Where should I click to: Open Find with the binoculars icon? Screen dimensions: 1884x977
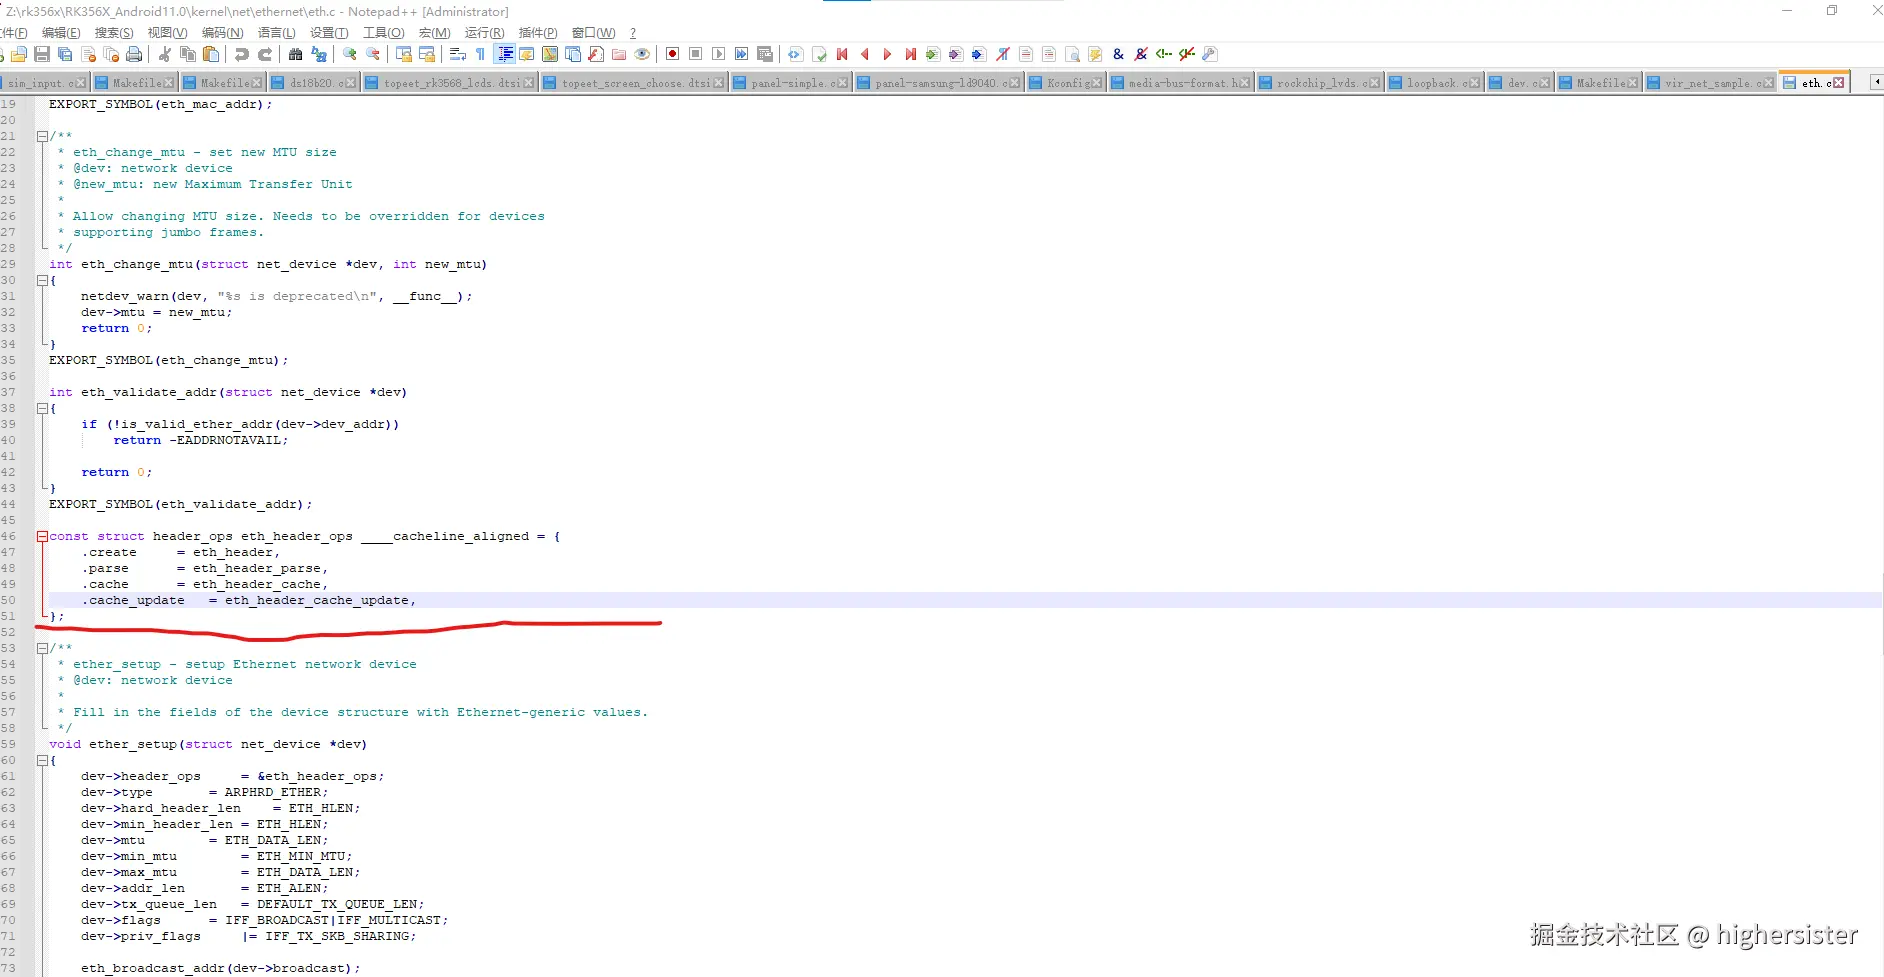point(296,54)
